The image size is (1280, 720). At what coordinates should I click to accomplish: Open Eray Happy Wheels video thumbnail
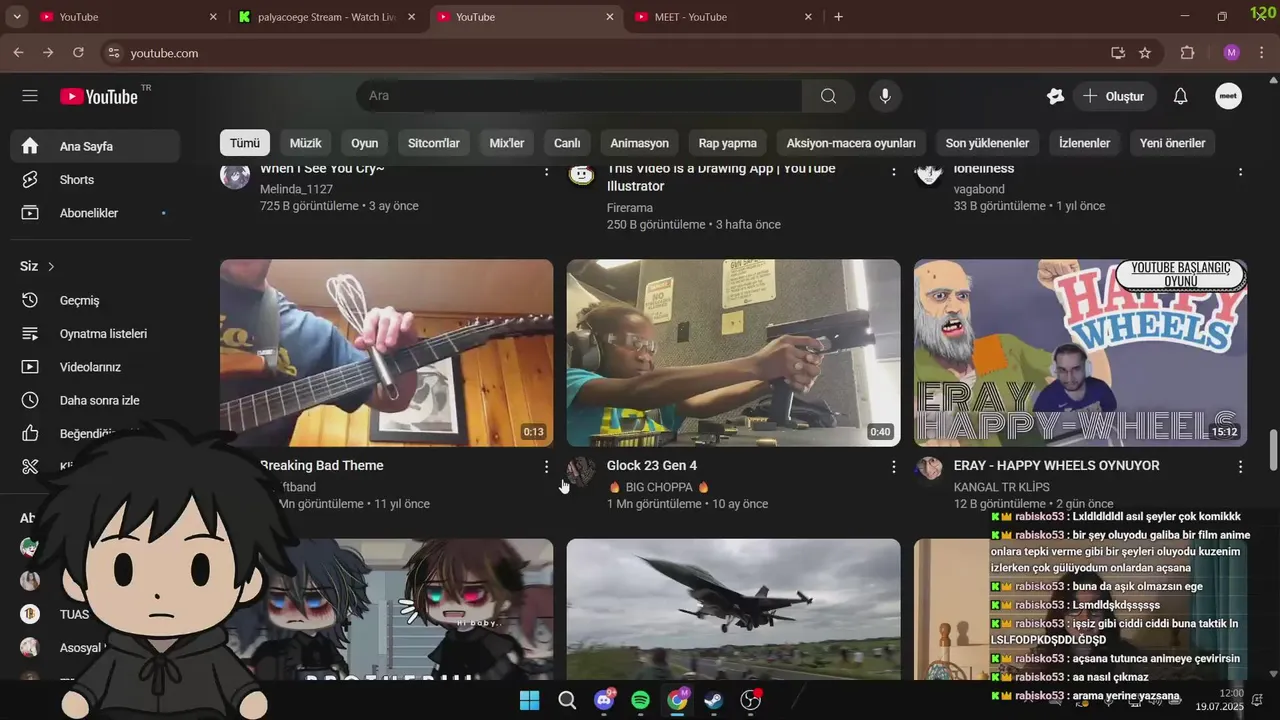[x=1080, y=353]
